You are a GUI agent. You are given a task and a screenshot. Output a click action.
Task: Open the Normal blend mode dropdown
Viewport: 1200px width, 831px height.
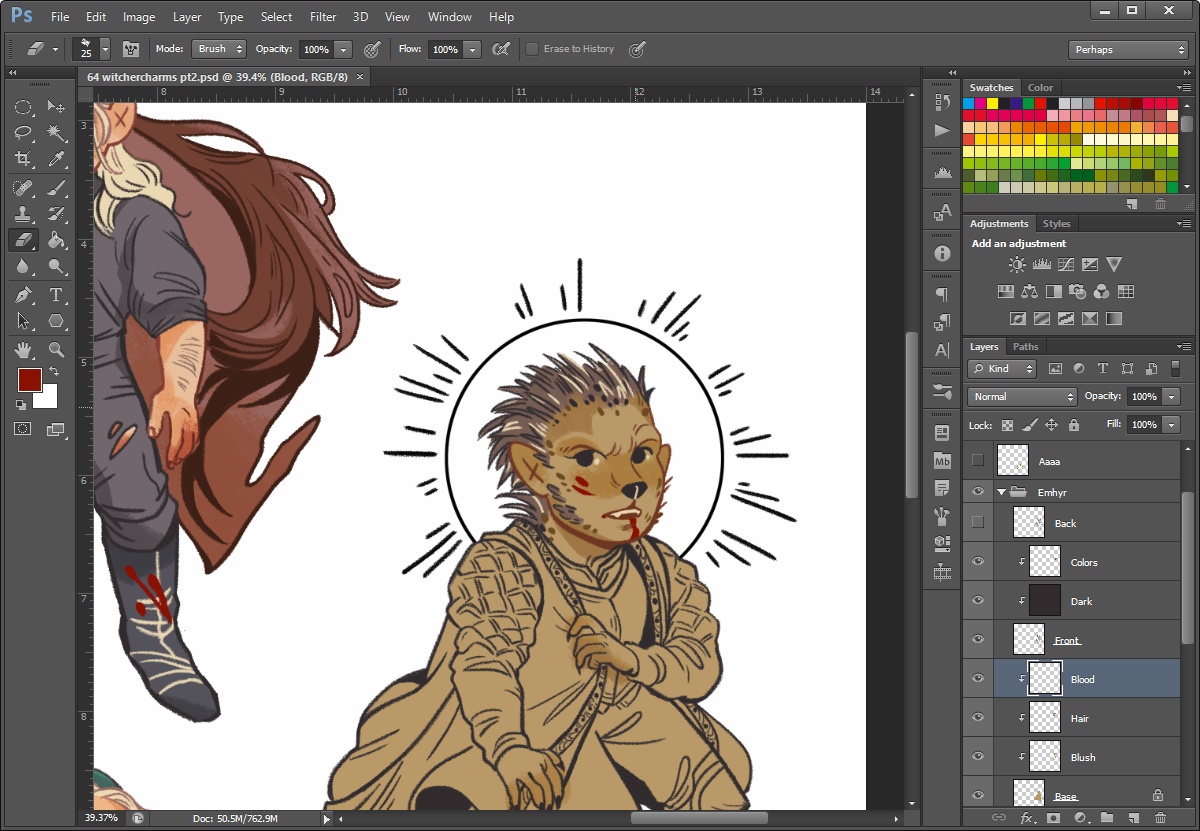[1022, 397]
